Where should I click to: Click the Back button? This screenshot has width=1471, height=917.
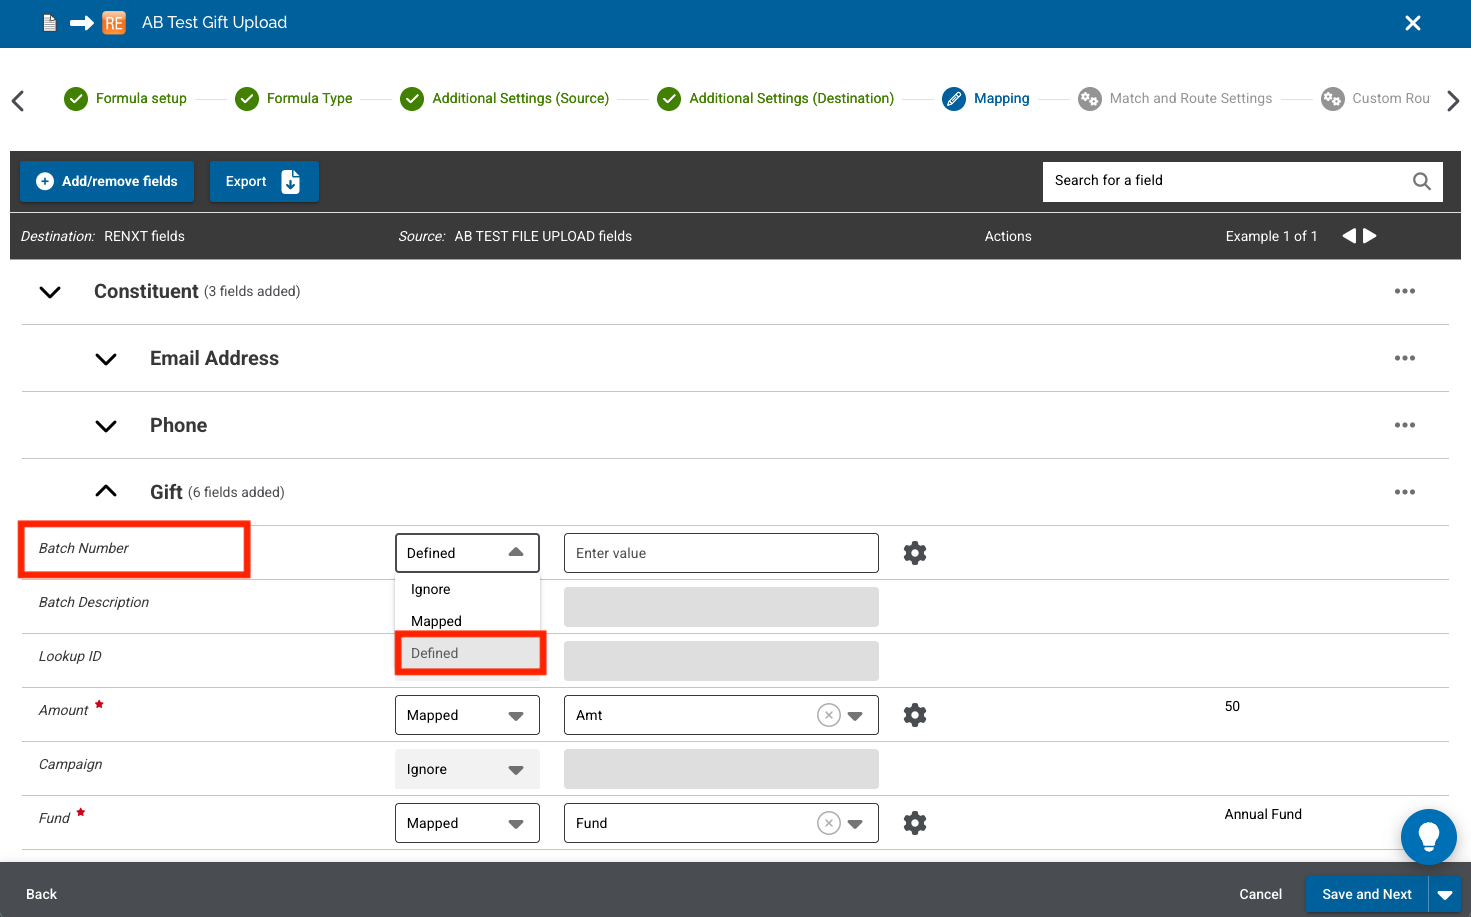click(42, 894)
